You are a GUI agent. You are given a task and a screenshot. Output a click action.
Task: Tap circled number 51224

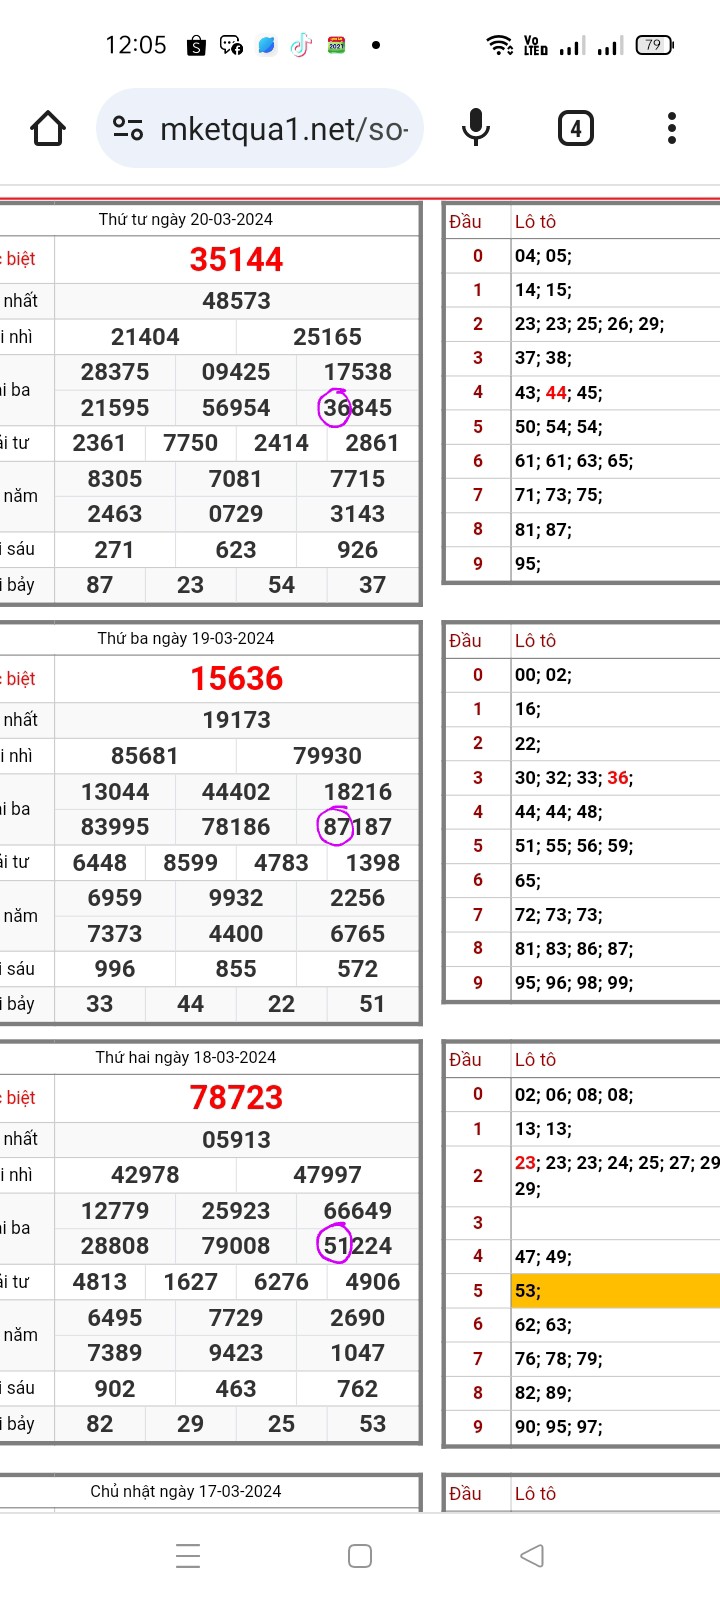click(x=357, y=1246)
